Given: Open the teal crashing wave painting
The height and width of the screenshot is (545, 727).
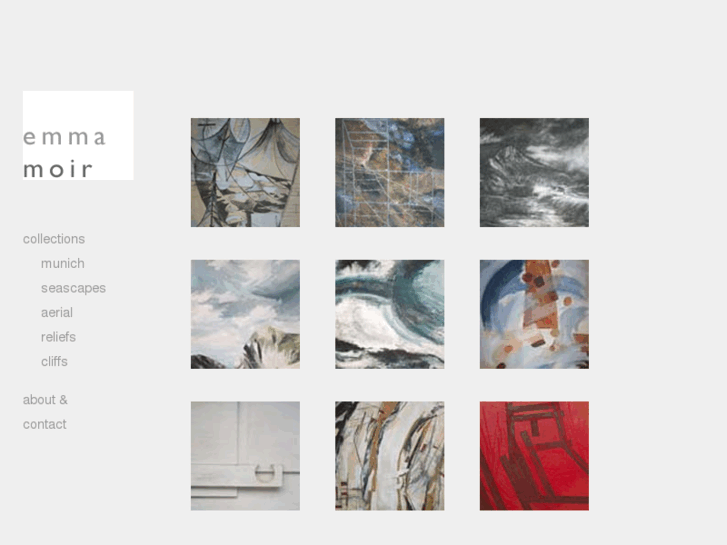Looking at the screenshot, I should pyautogui.click(x=389, y=314).
